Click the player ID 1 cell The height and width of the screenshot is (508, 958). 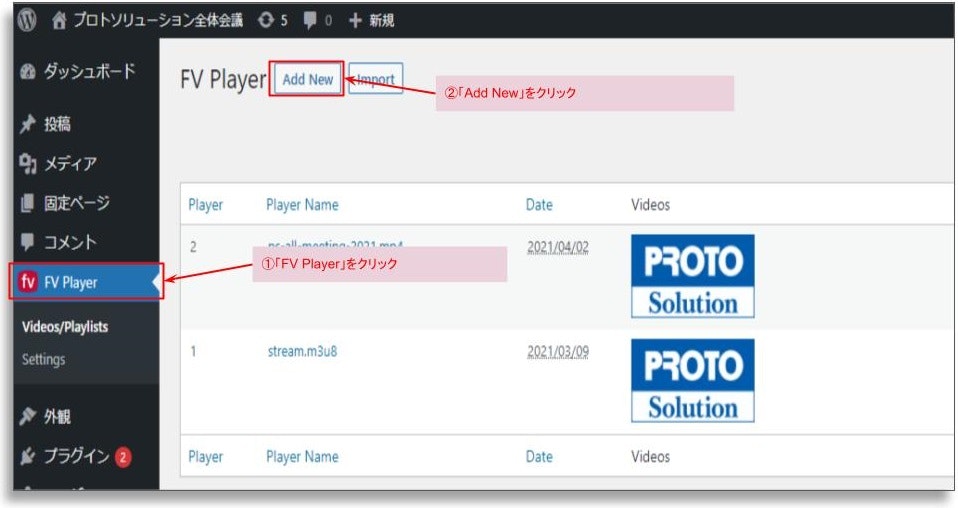(193, 352)
